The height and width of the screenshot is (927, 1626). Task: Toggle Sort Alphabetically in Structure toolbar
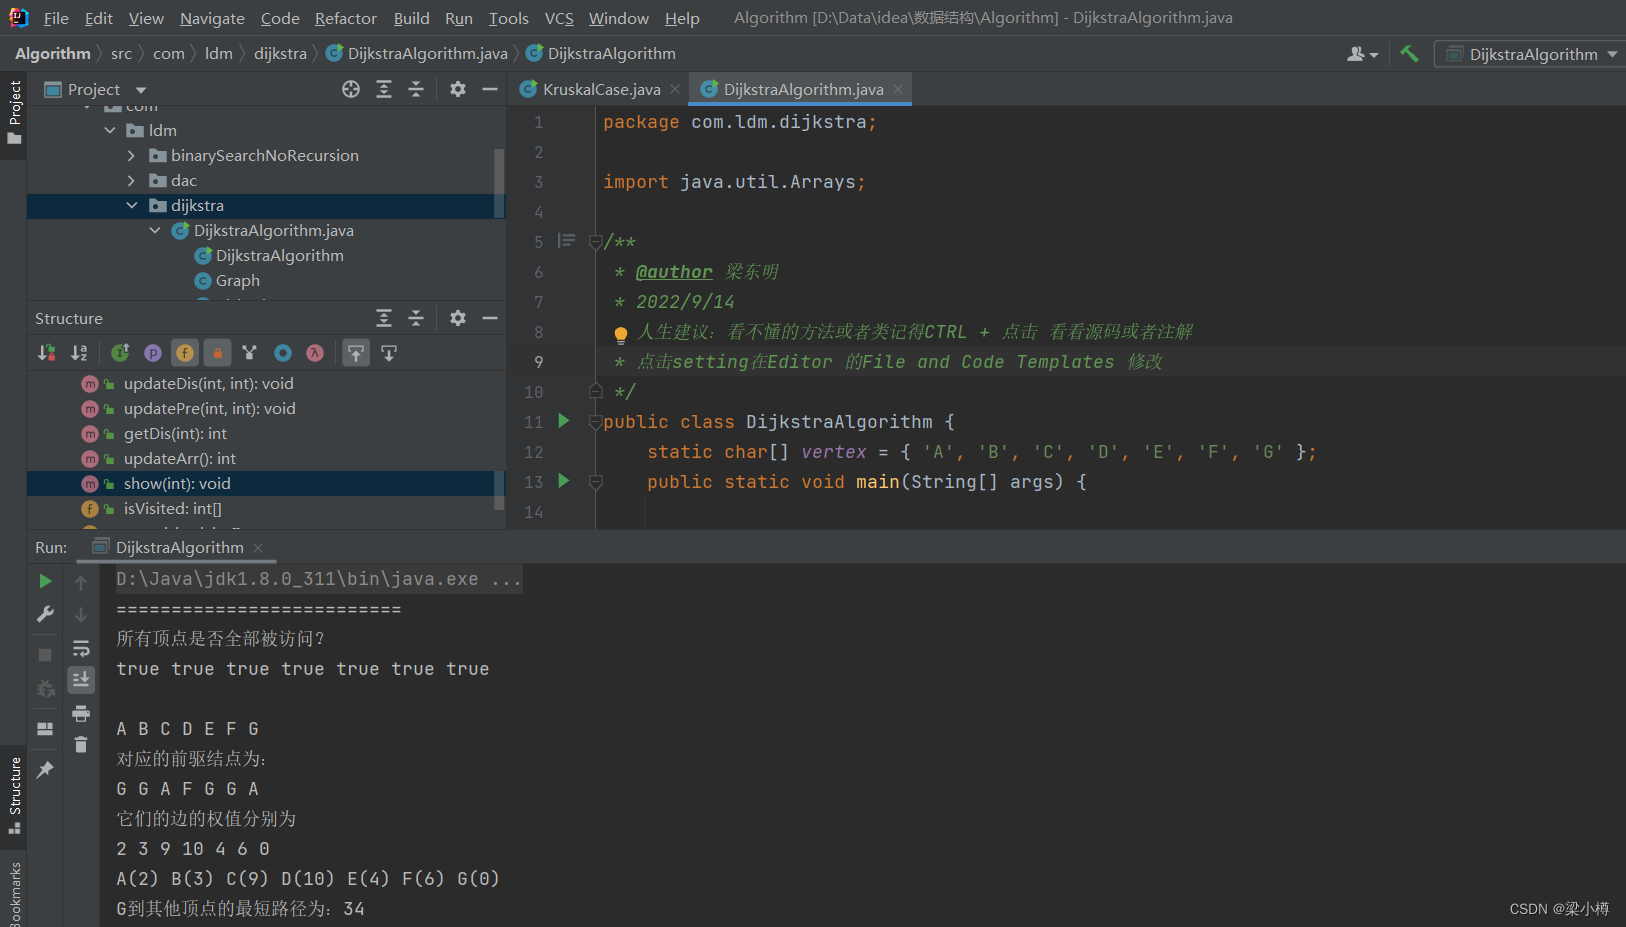coord(79,353)
